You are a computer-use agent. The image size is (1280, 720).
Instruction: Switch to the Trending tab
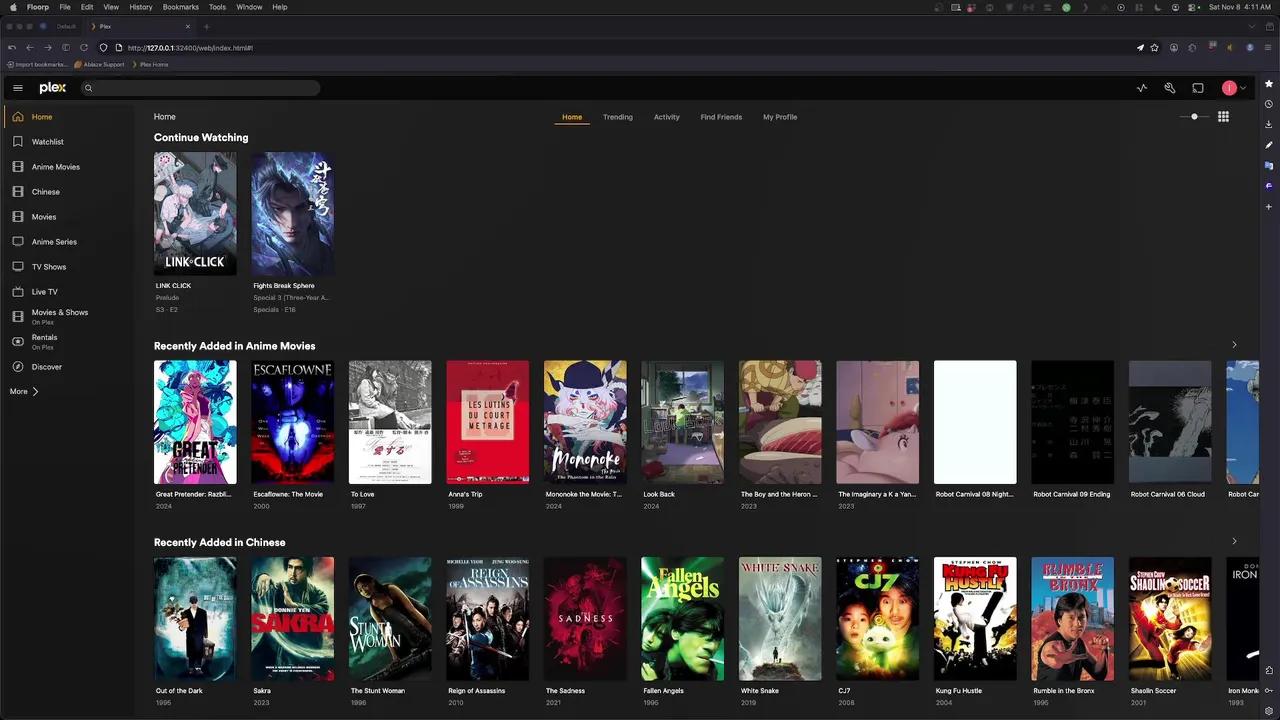point(617,117)
